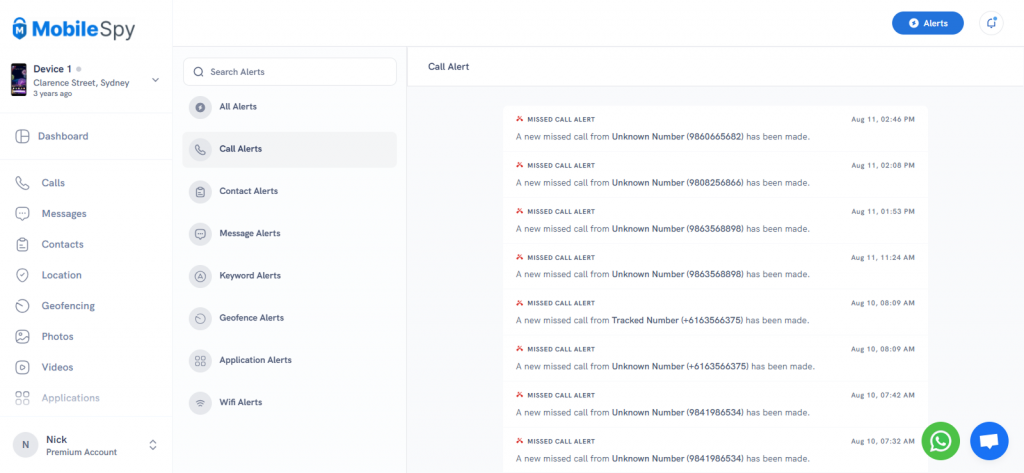
Task: Go to Calls in the sidebar
Action: coord(53,183)
